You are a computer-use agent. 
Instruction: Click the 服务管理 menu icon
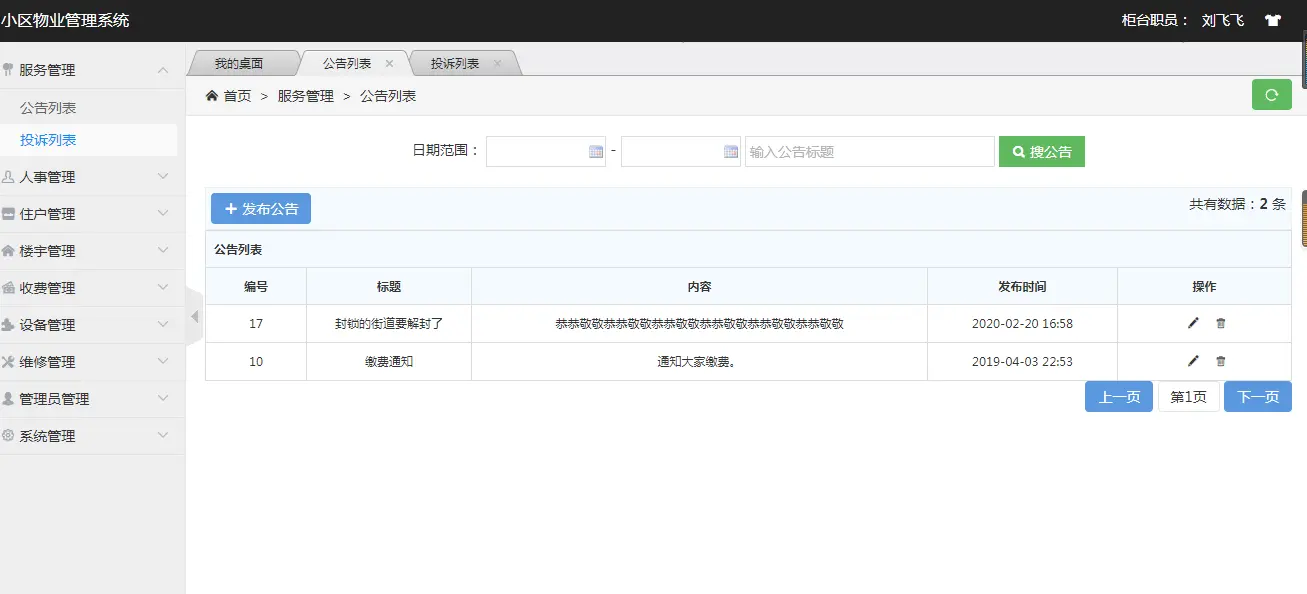point(9,70)
